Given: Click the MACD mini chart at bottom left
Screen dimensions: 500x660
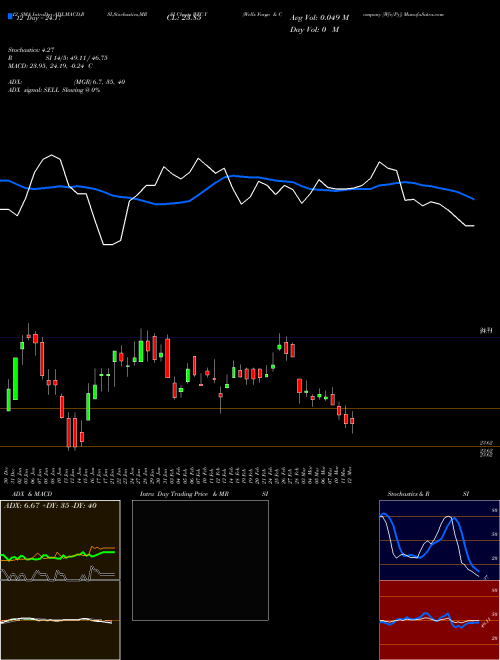Looking at the screenshot, I should (60, 620).
